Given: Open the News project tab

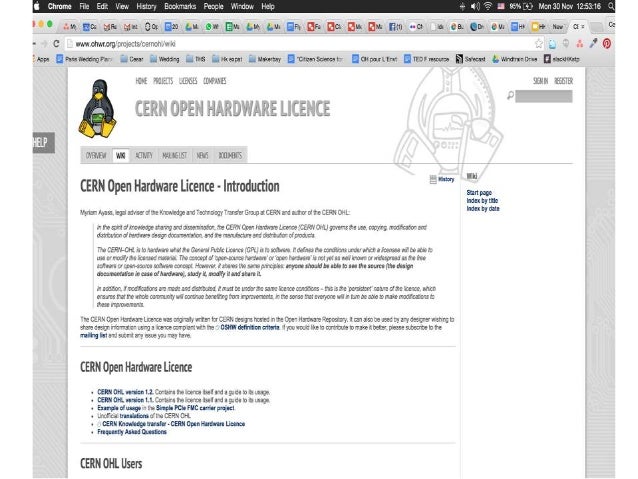Looking at the screenshot, I should tap(202, 155).
